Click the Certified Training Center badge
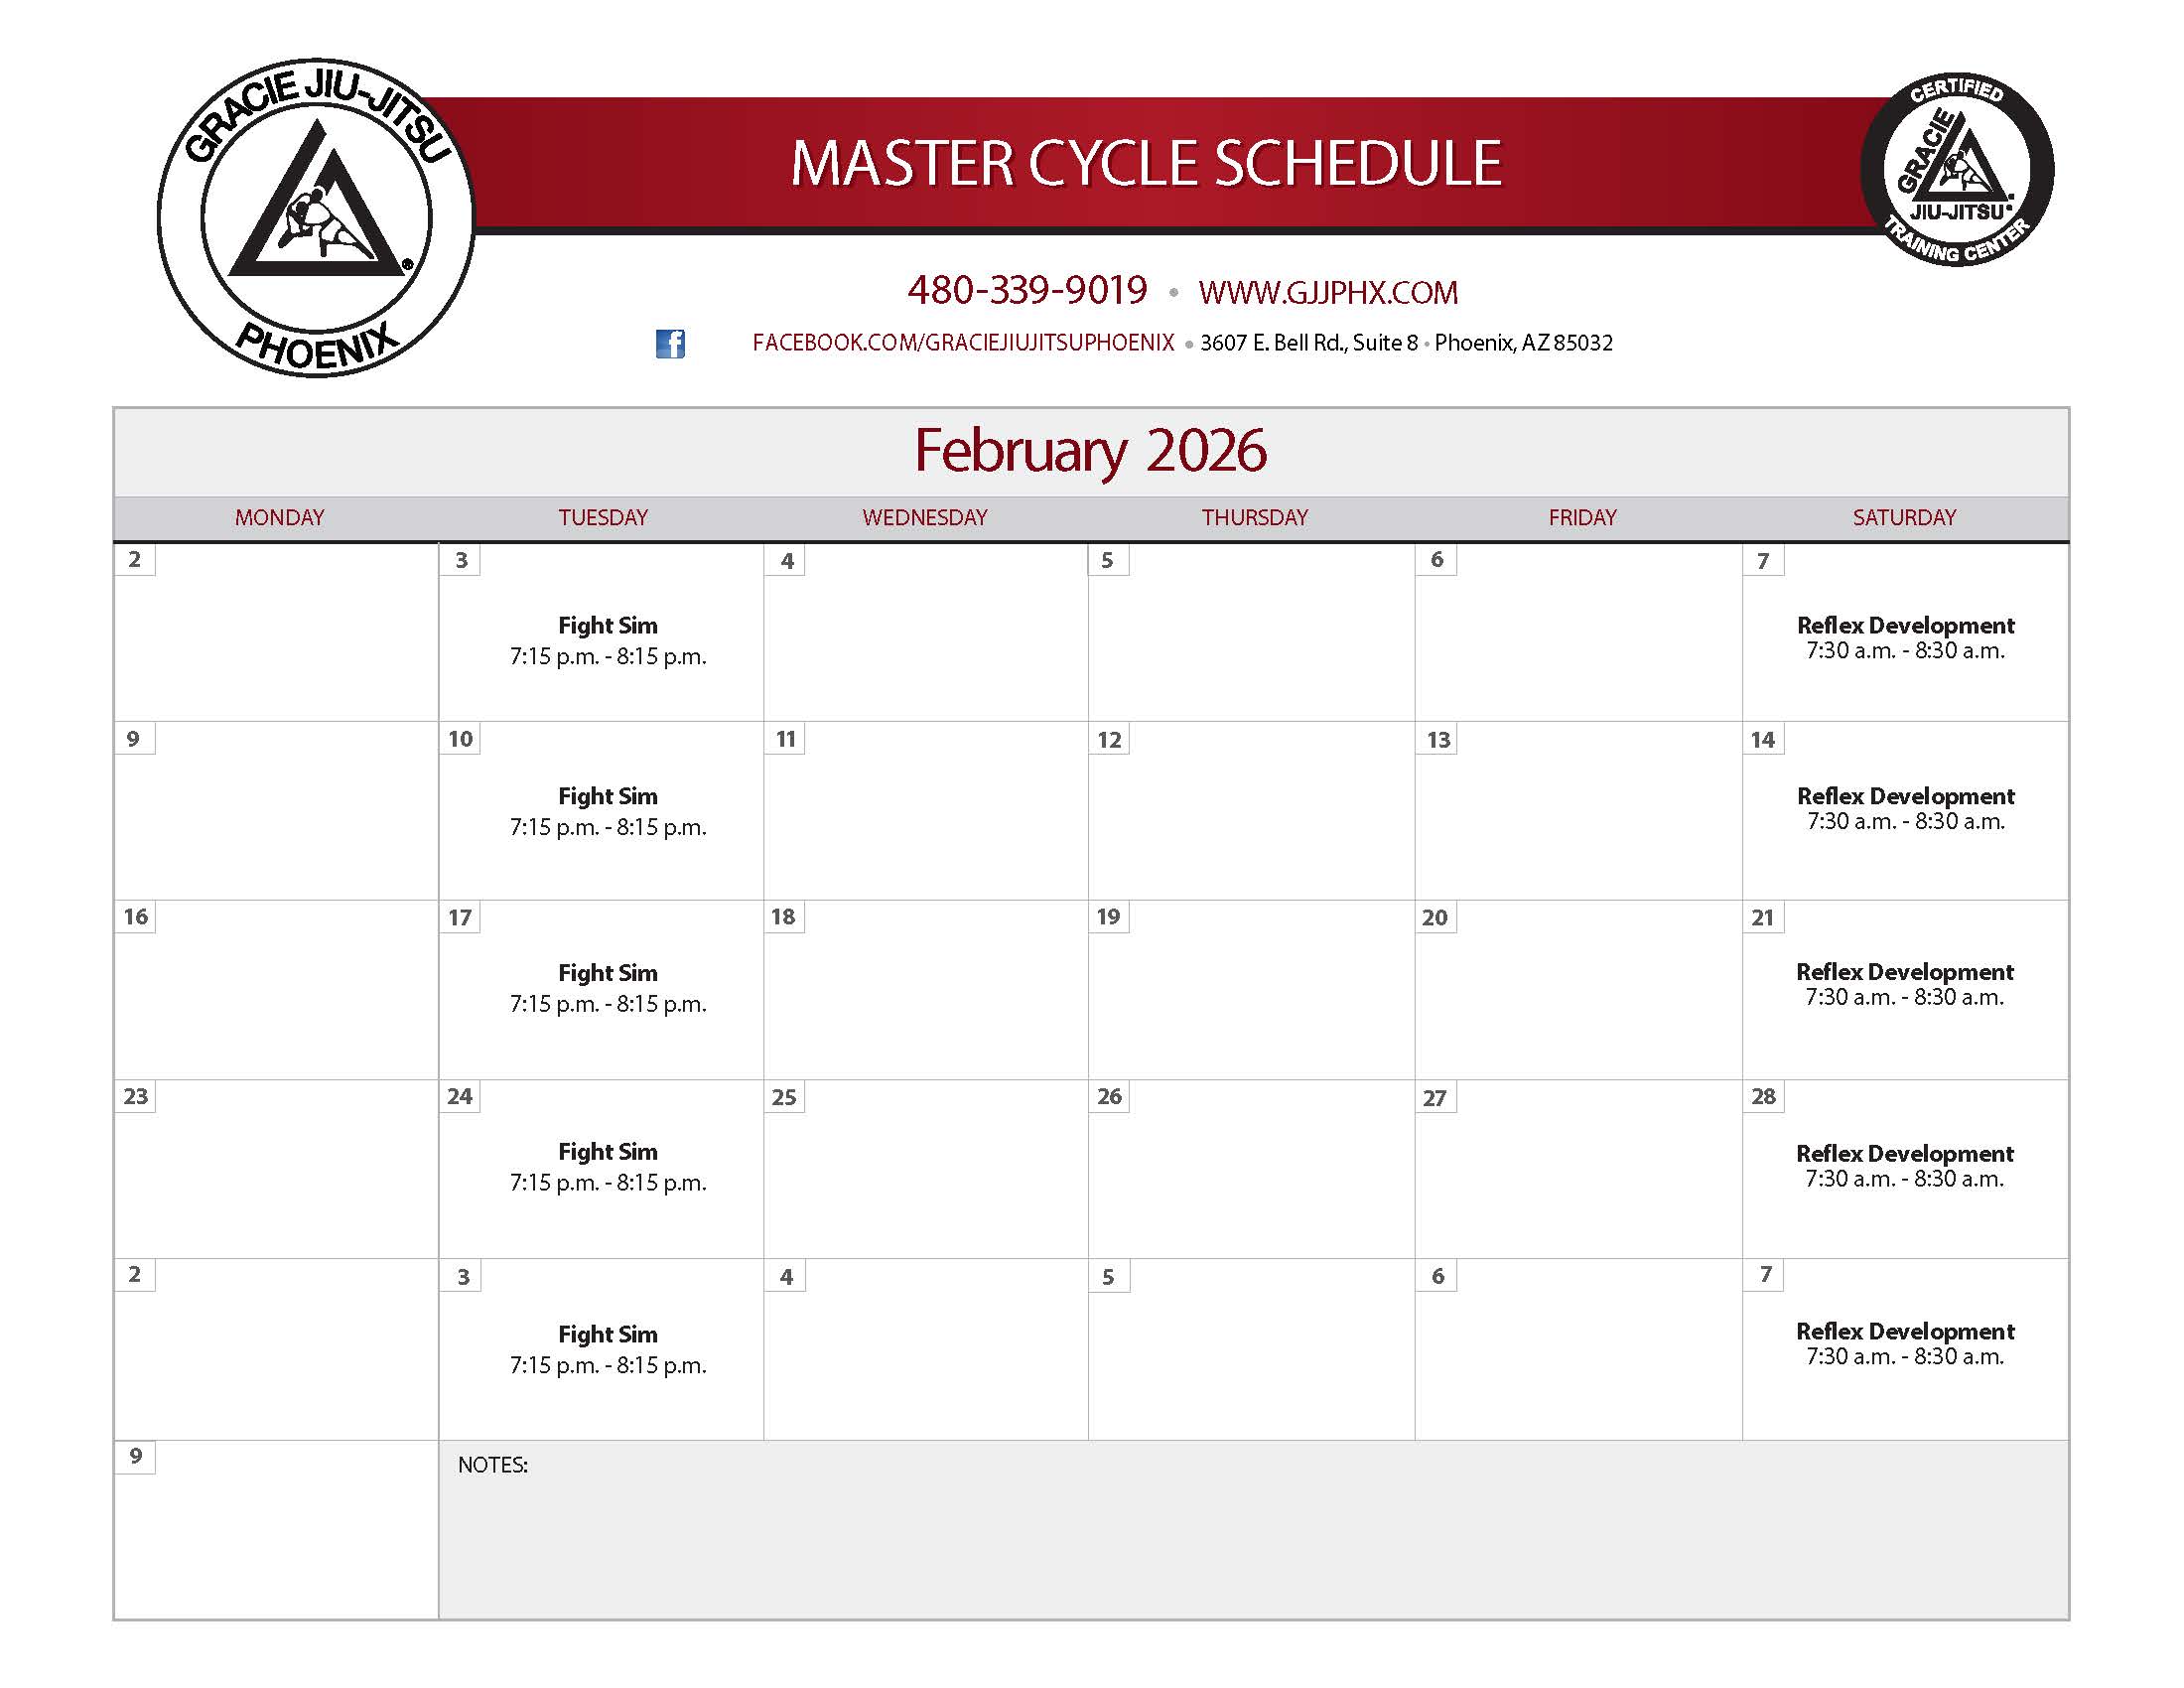 1956,170
